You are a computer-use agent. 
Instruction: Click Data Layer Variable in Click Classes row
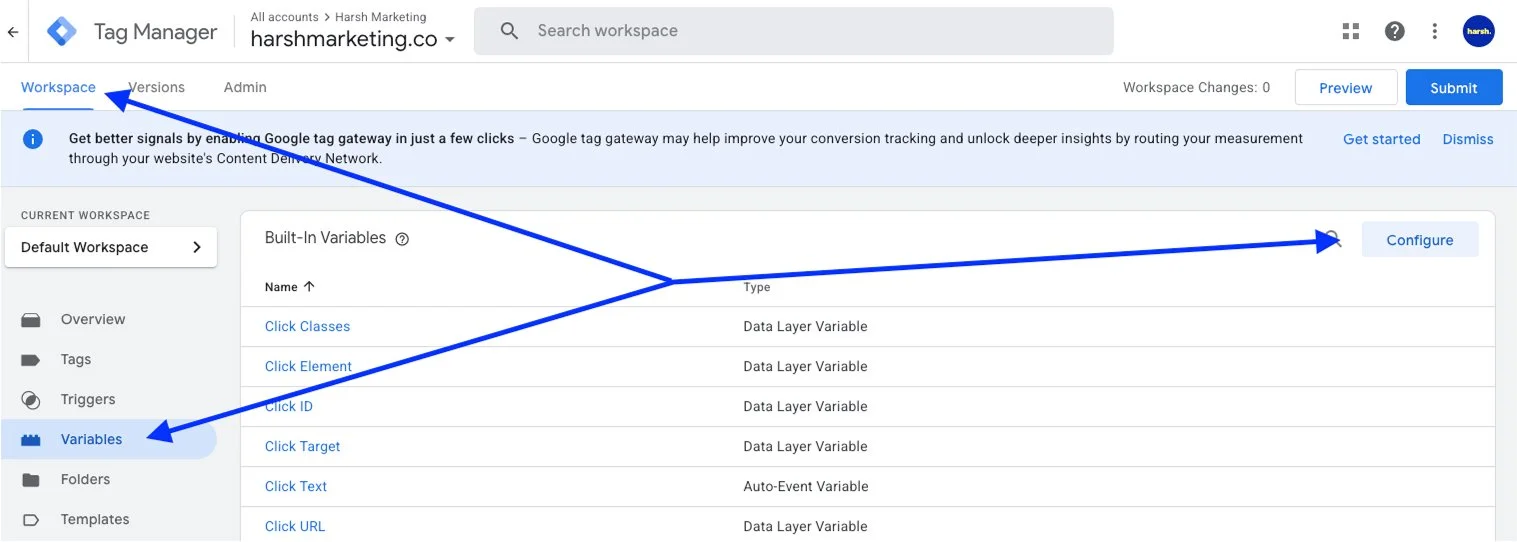805,326
